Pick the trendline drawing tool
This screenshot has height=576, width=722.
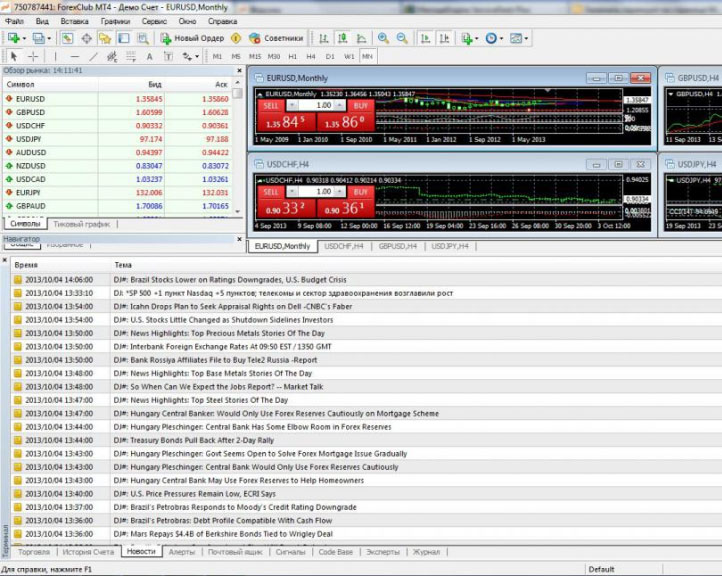coord(93,56)
